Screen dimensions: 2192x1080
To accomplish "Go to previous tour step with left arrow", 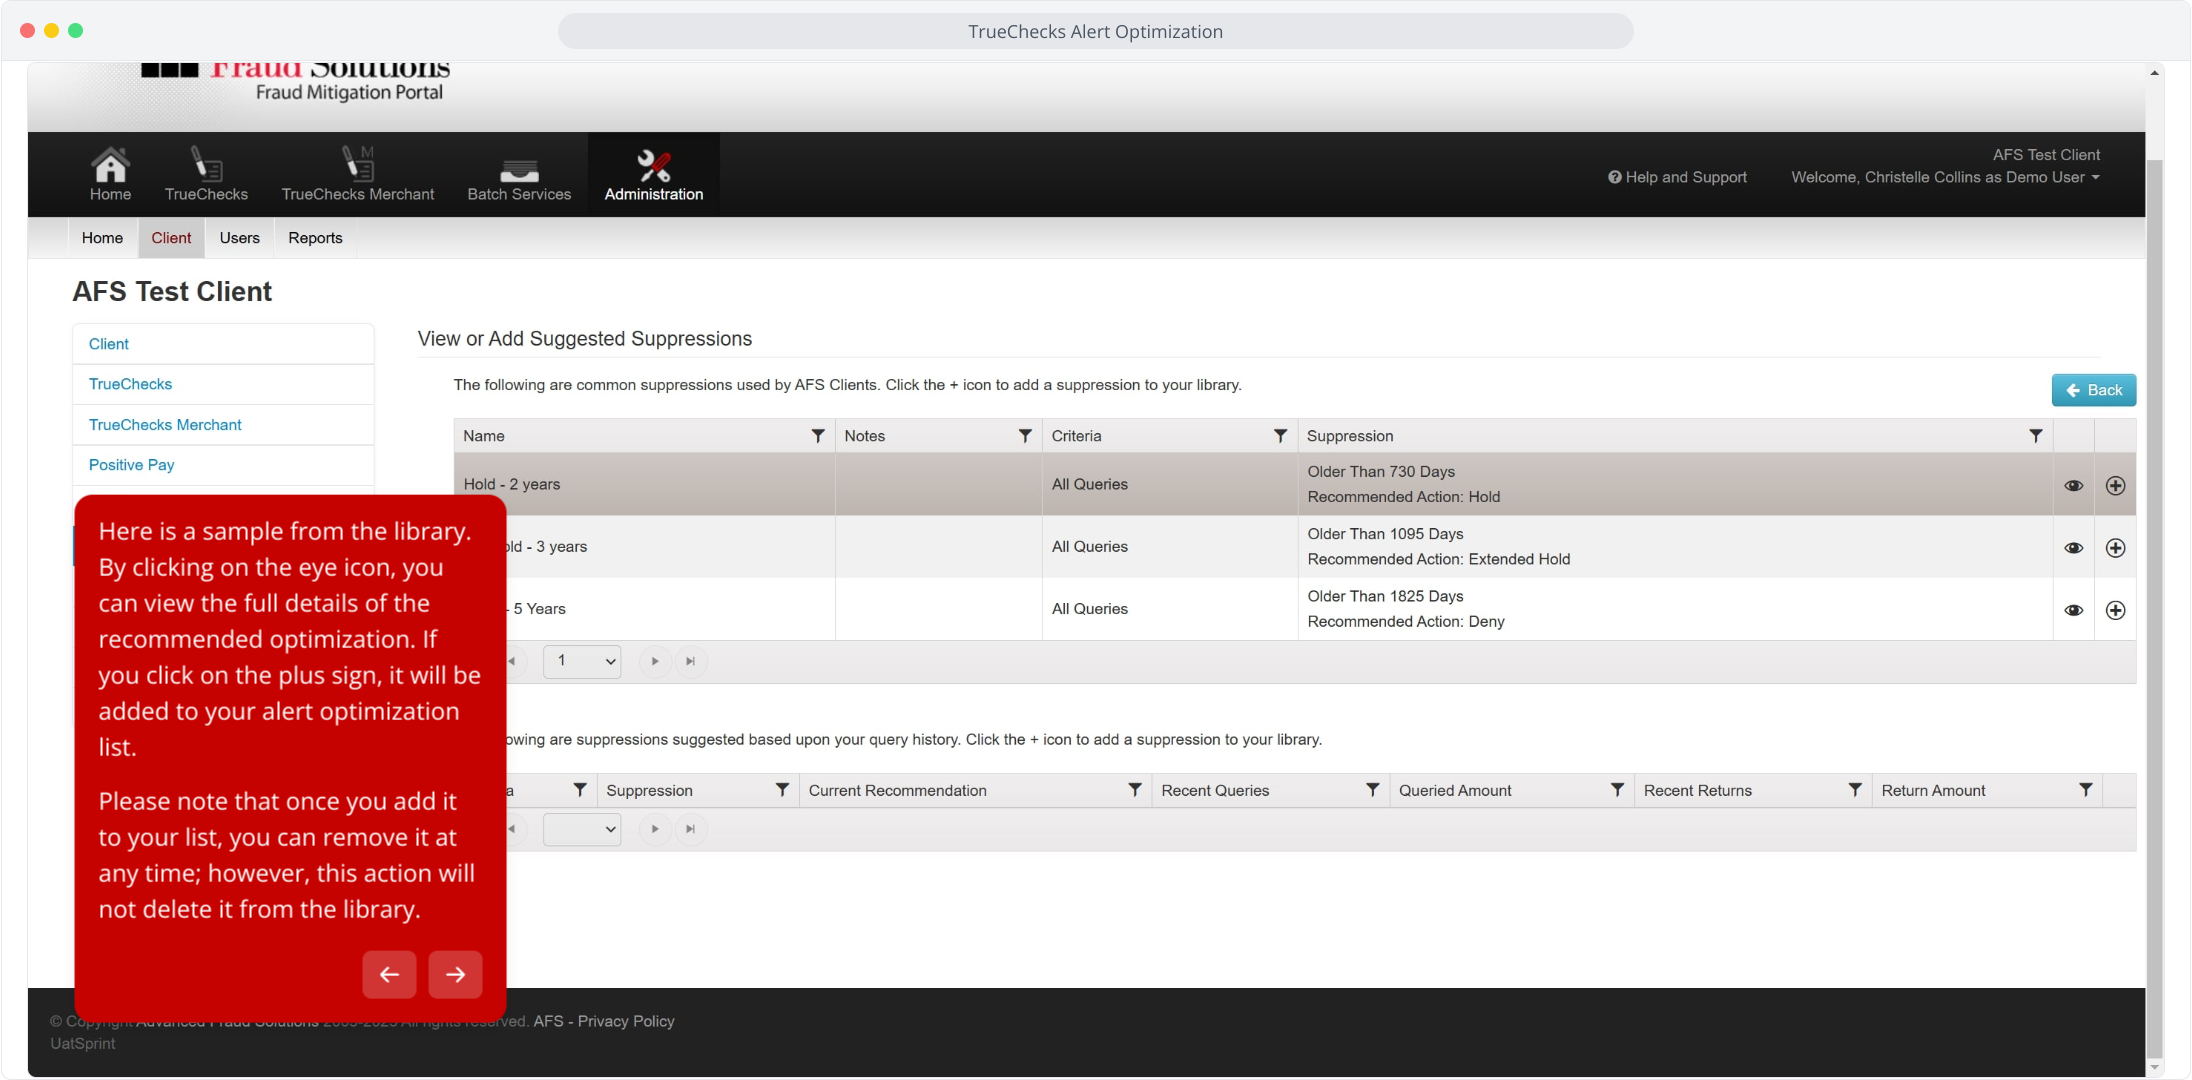I will [x=390, y=974].
